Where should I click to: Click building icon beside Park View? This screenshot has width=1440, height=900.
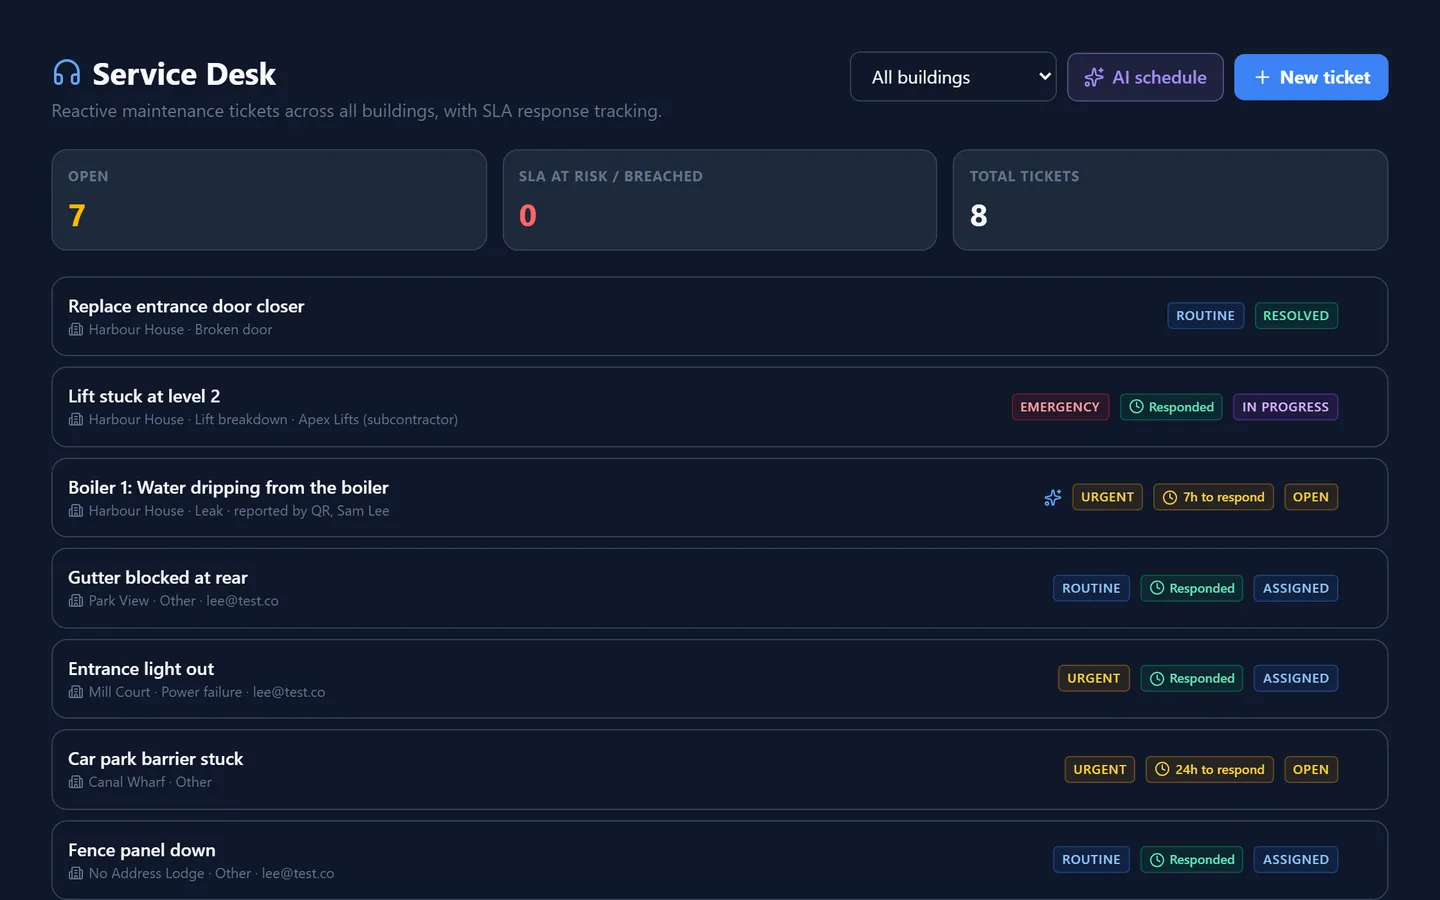[x=76, y=601]
